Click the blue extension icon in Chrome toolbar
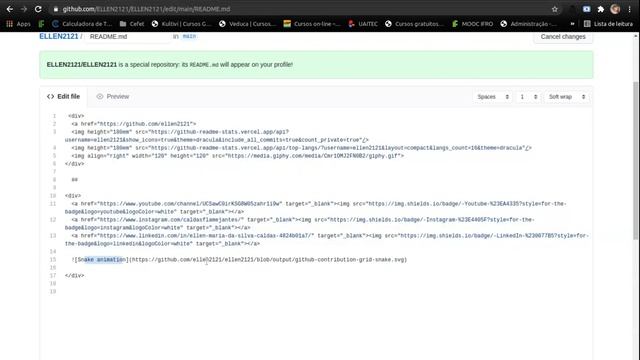The width and height of the screenshot is (640, 360). pyautogui.click(x=587, y=9)
